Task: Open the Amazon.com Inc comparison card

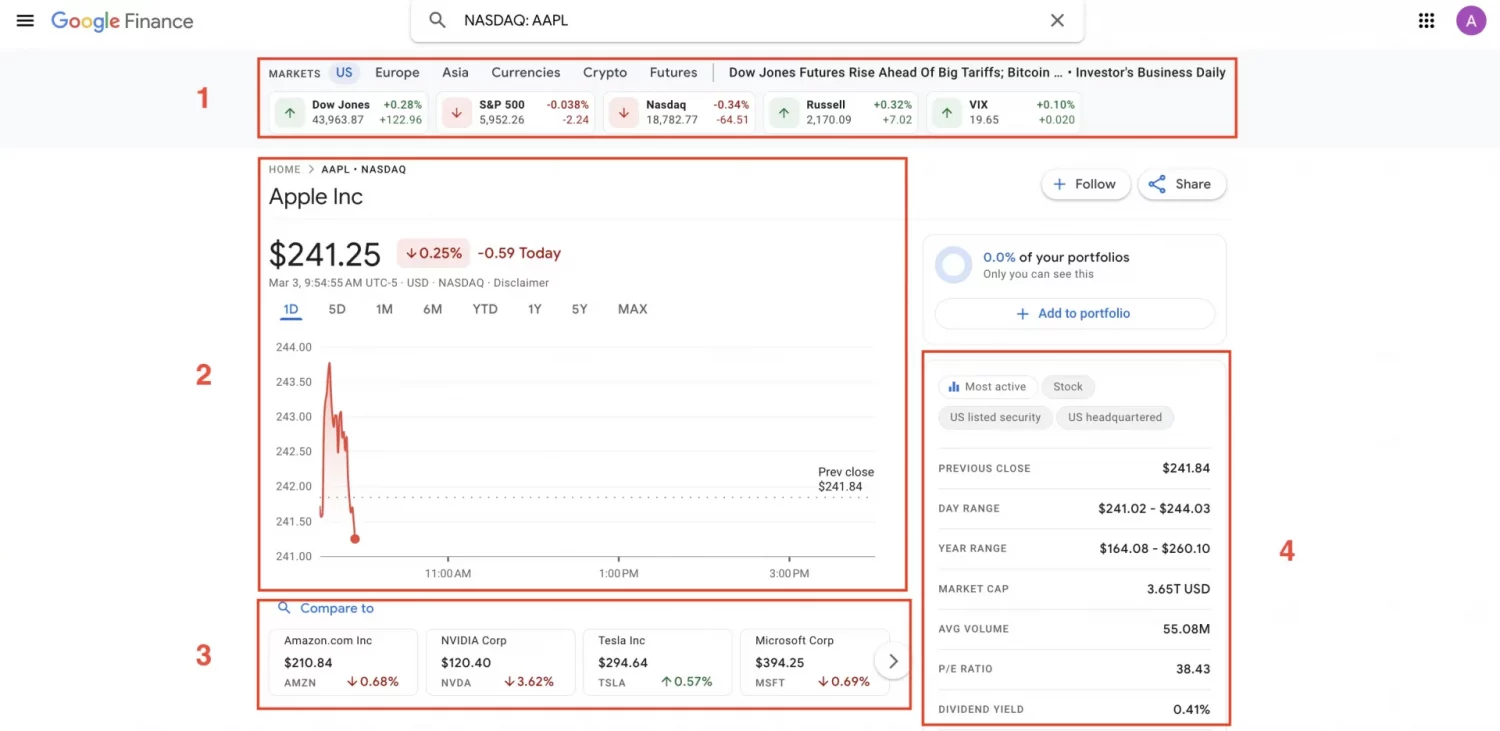Action: click(x=344, y=661)
